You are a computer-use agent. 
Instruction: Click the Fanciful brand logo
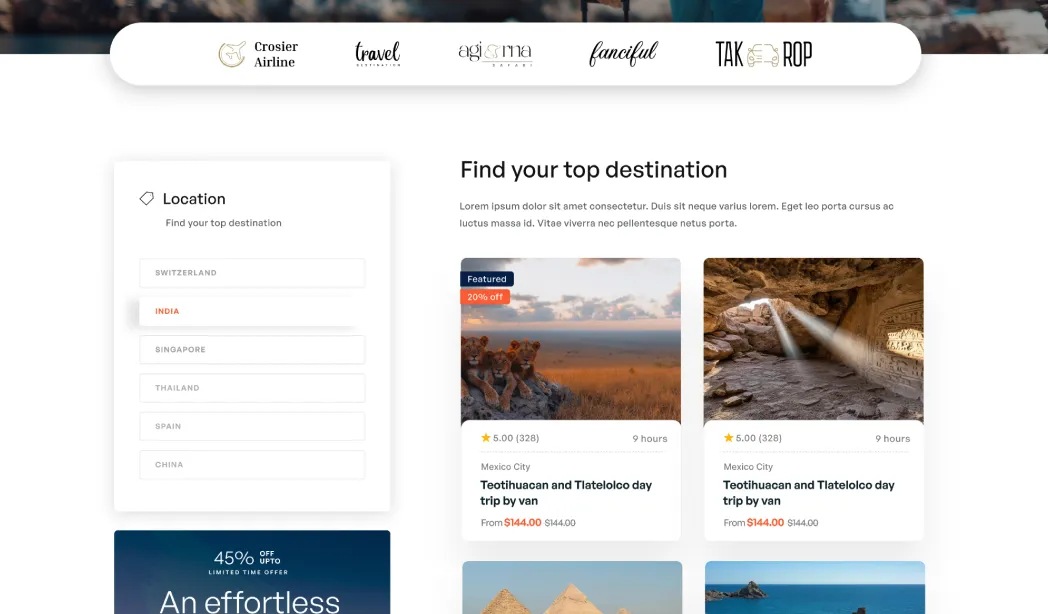(623, 53)
